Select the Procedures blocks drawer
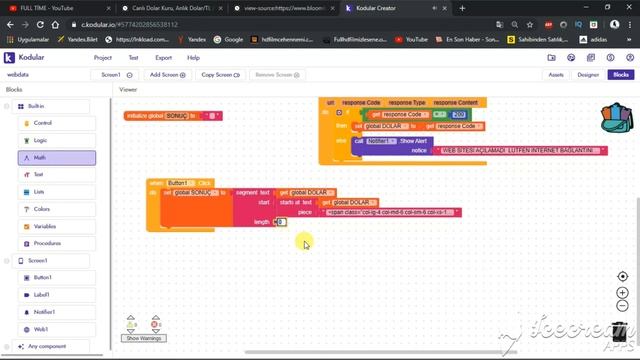The width and height of the screenshot is (640, 360). (x=57, y=243)
